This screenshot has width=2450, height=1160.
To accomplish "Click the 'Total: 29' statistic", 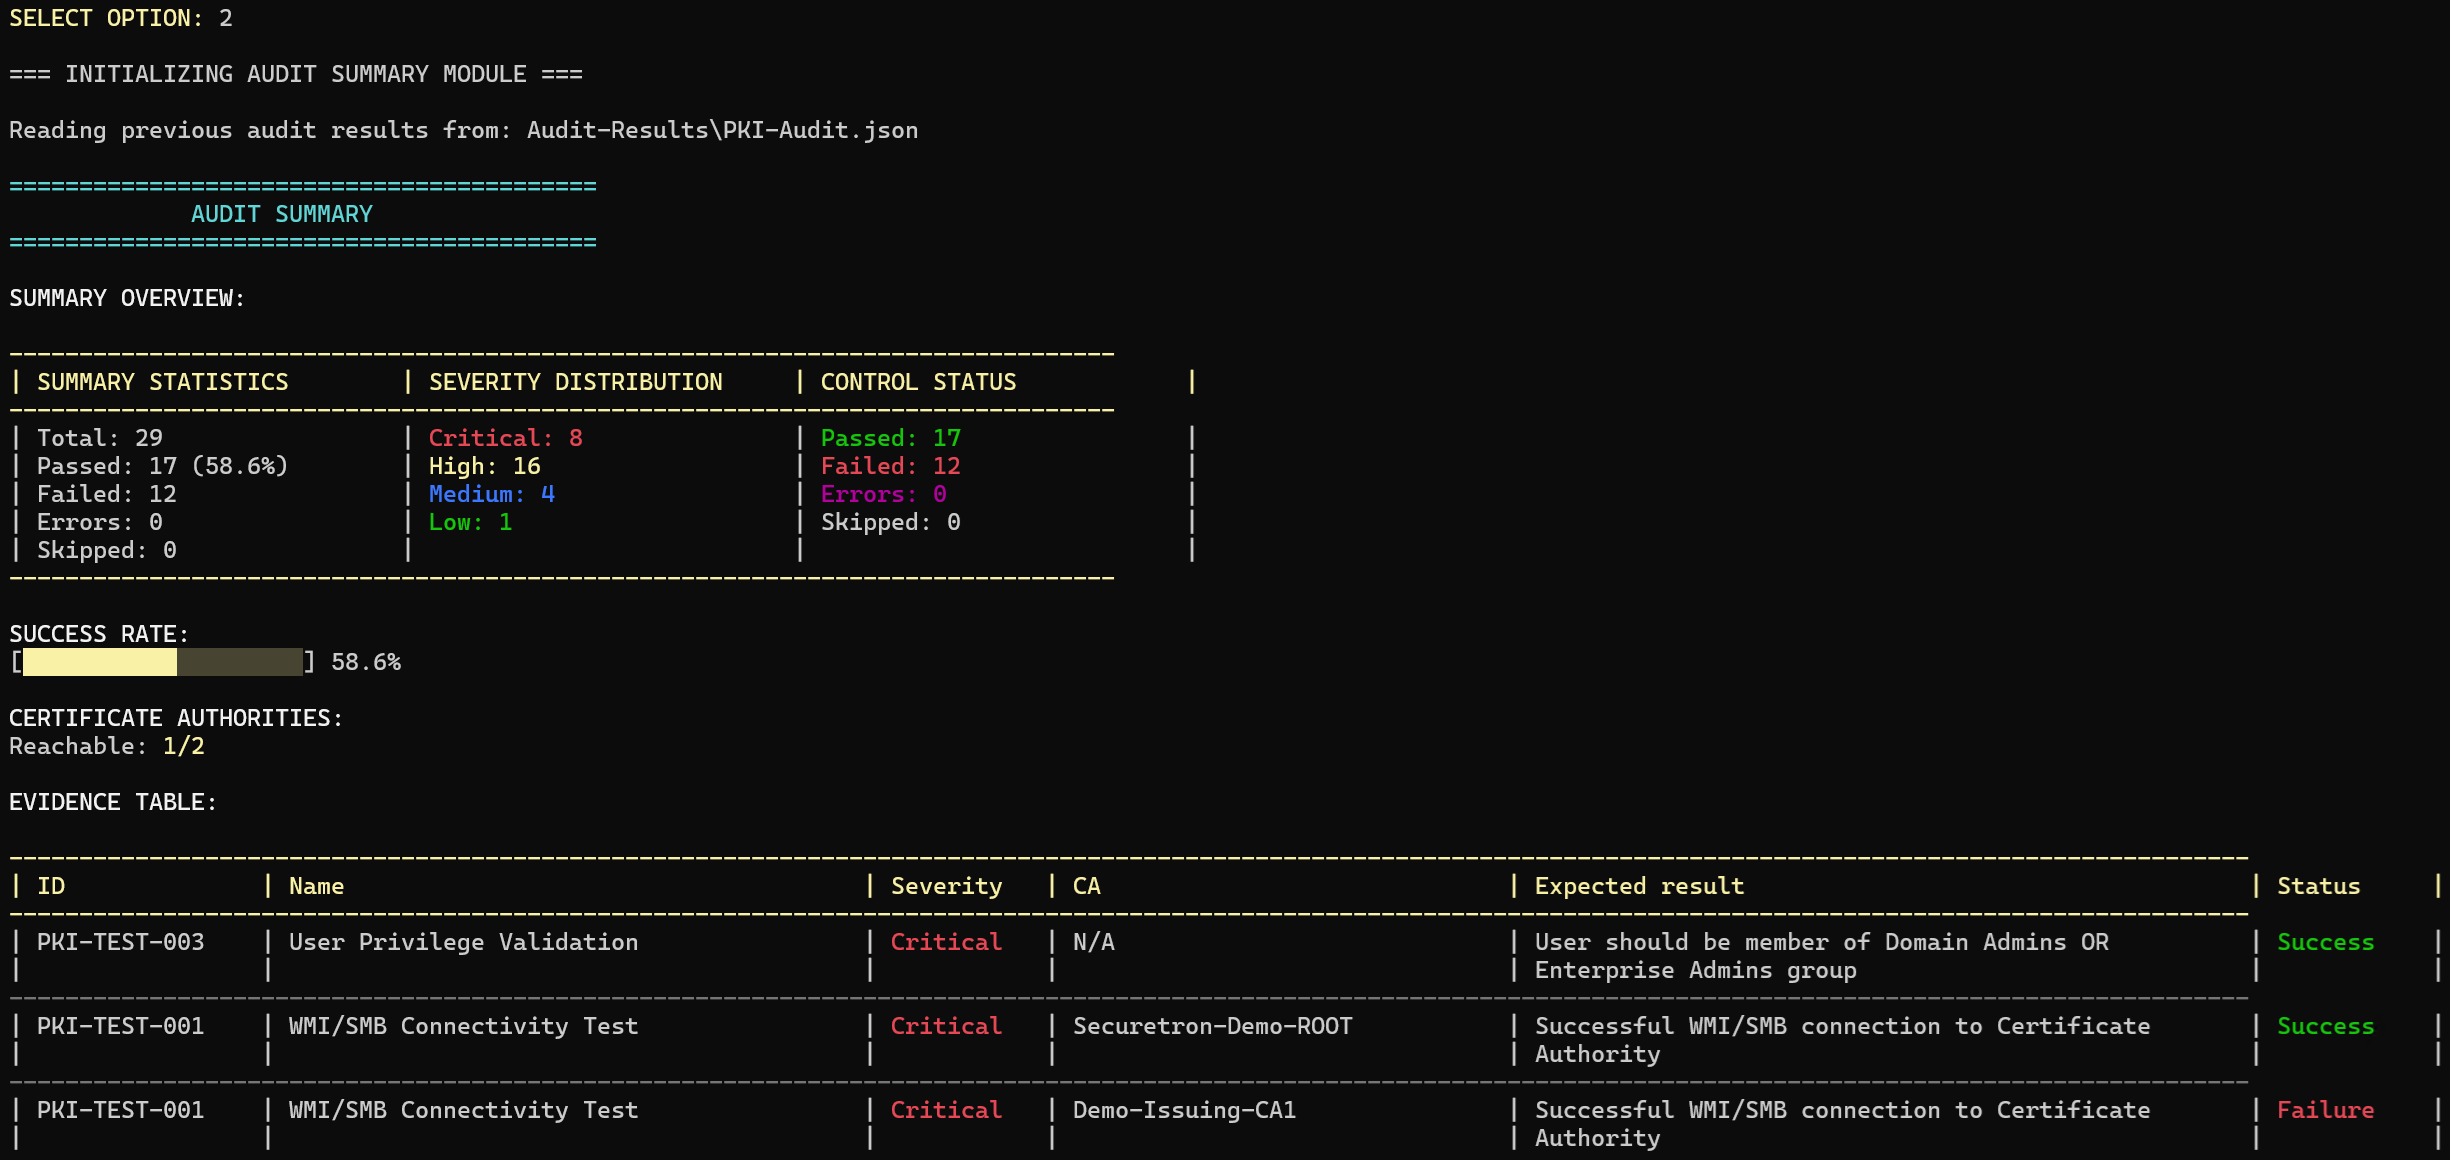I will [100, 438].
